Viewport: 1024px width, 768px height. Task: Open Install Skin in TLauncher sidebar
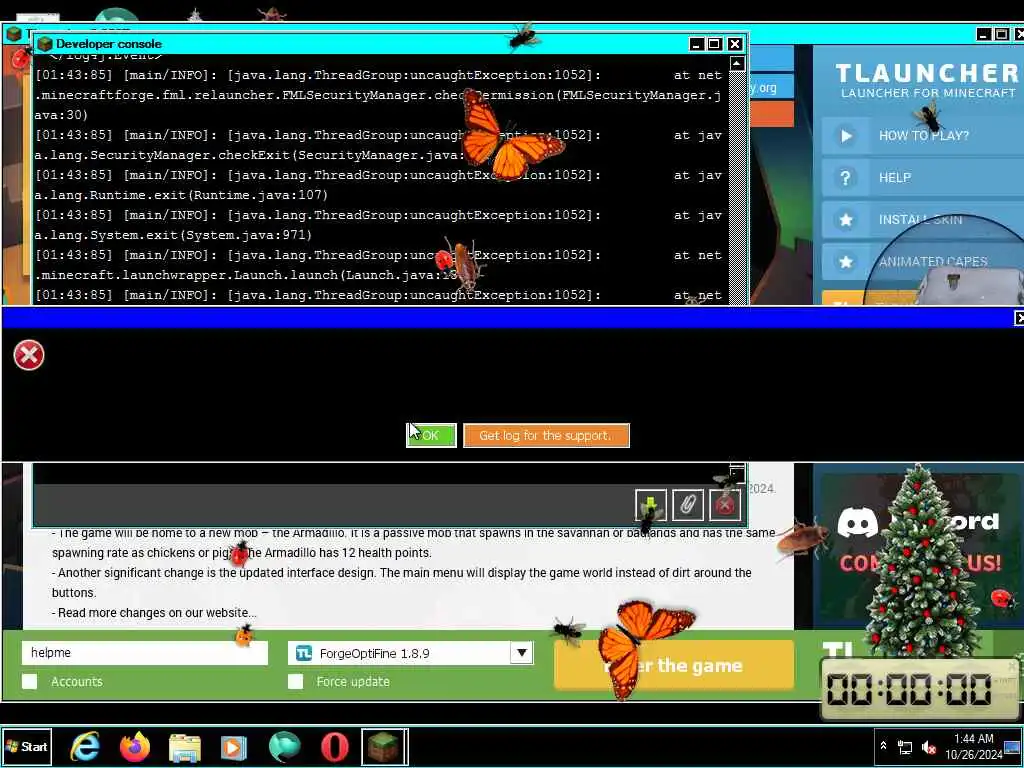coord(922,219)
